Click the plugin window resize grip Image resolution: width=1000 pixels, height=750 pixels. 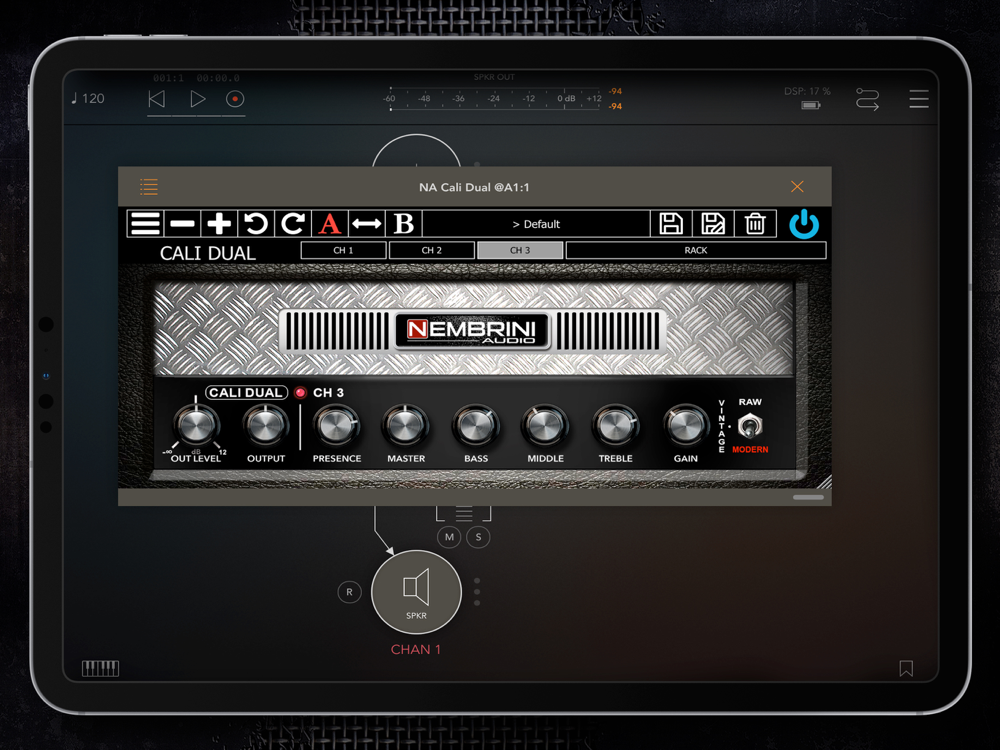(x=824, y=482)
